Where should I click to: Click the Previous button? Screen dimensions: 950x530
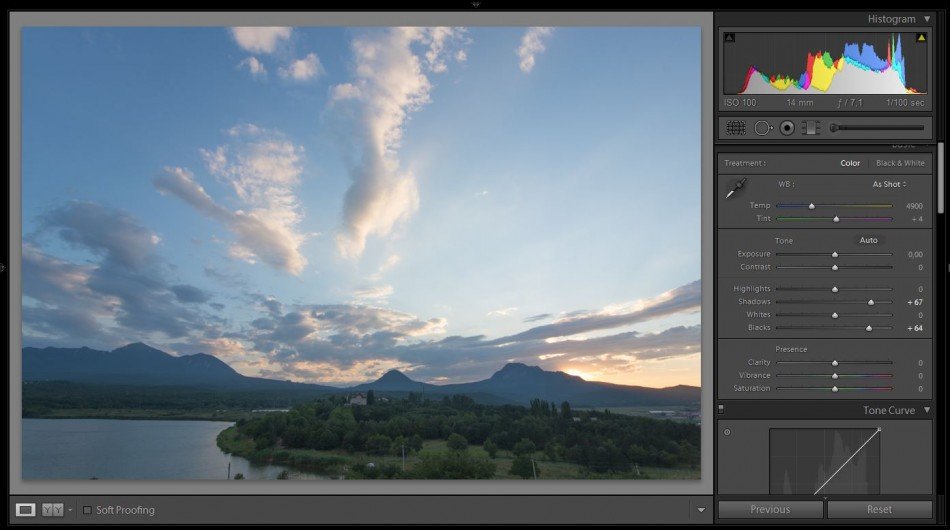pos(770,509)
